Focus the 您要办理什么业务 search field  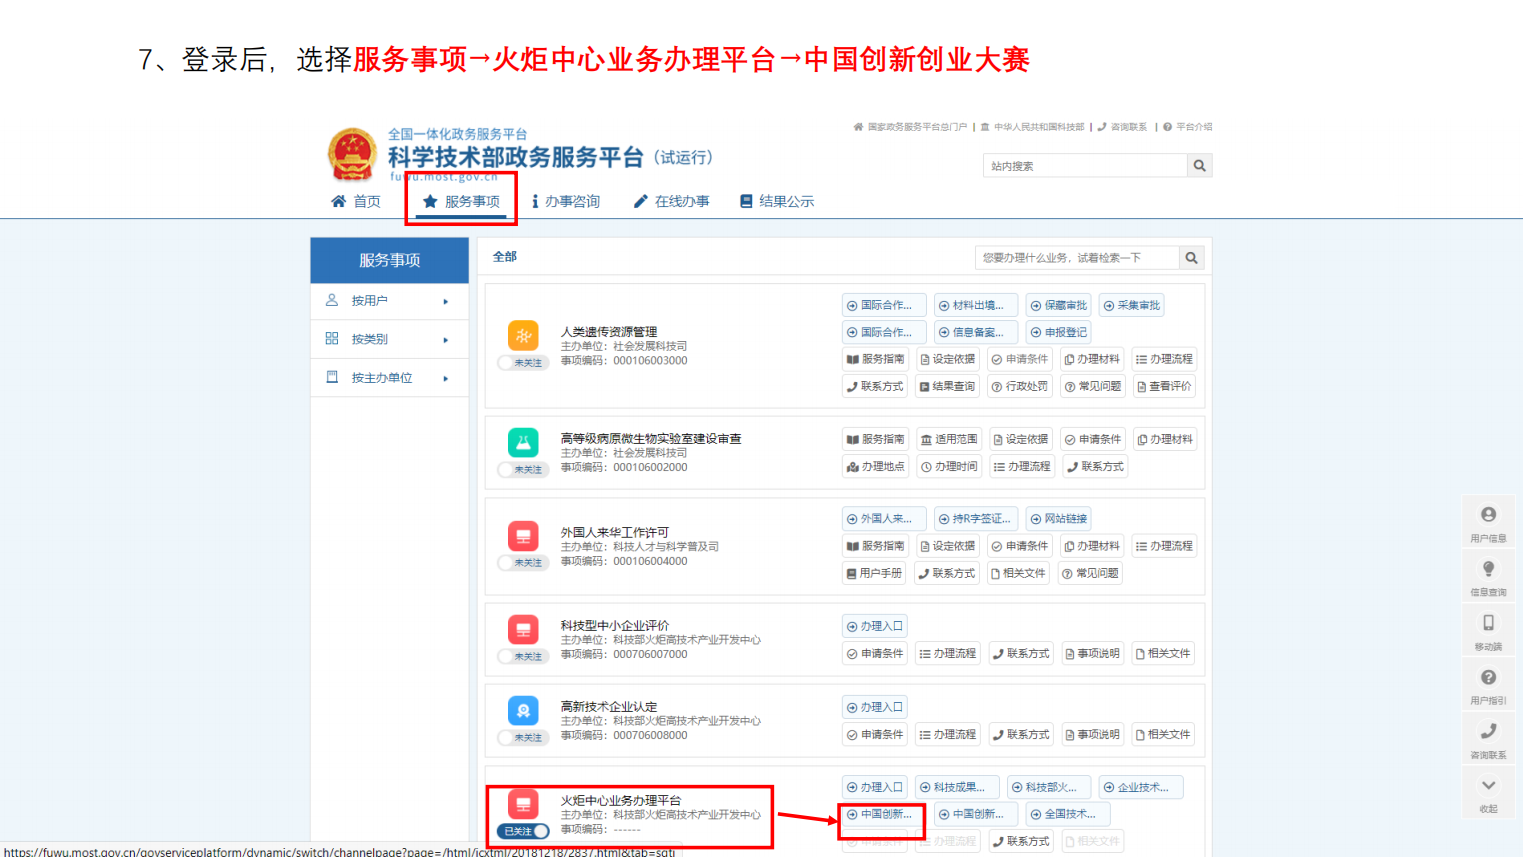[1077, 258]
